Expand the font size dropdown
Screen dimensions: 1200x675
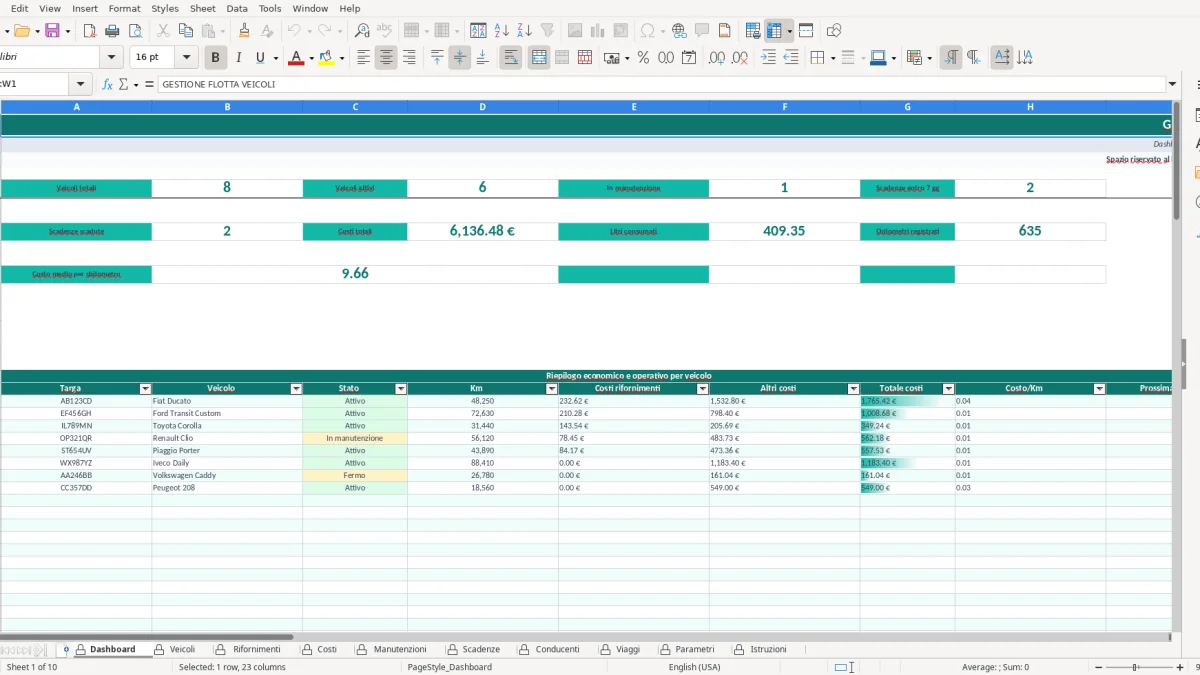tap(187, 58)
